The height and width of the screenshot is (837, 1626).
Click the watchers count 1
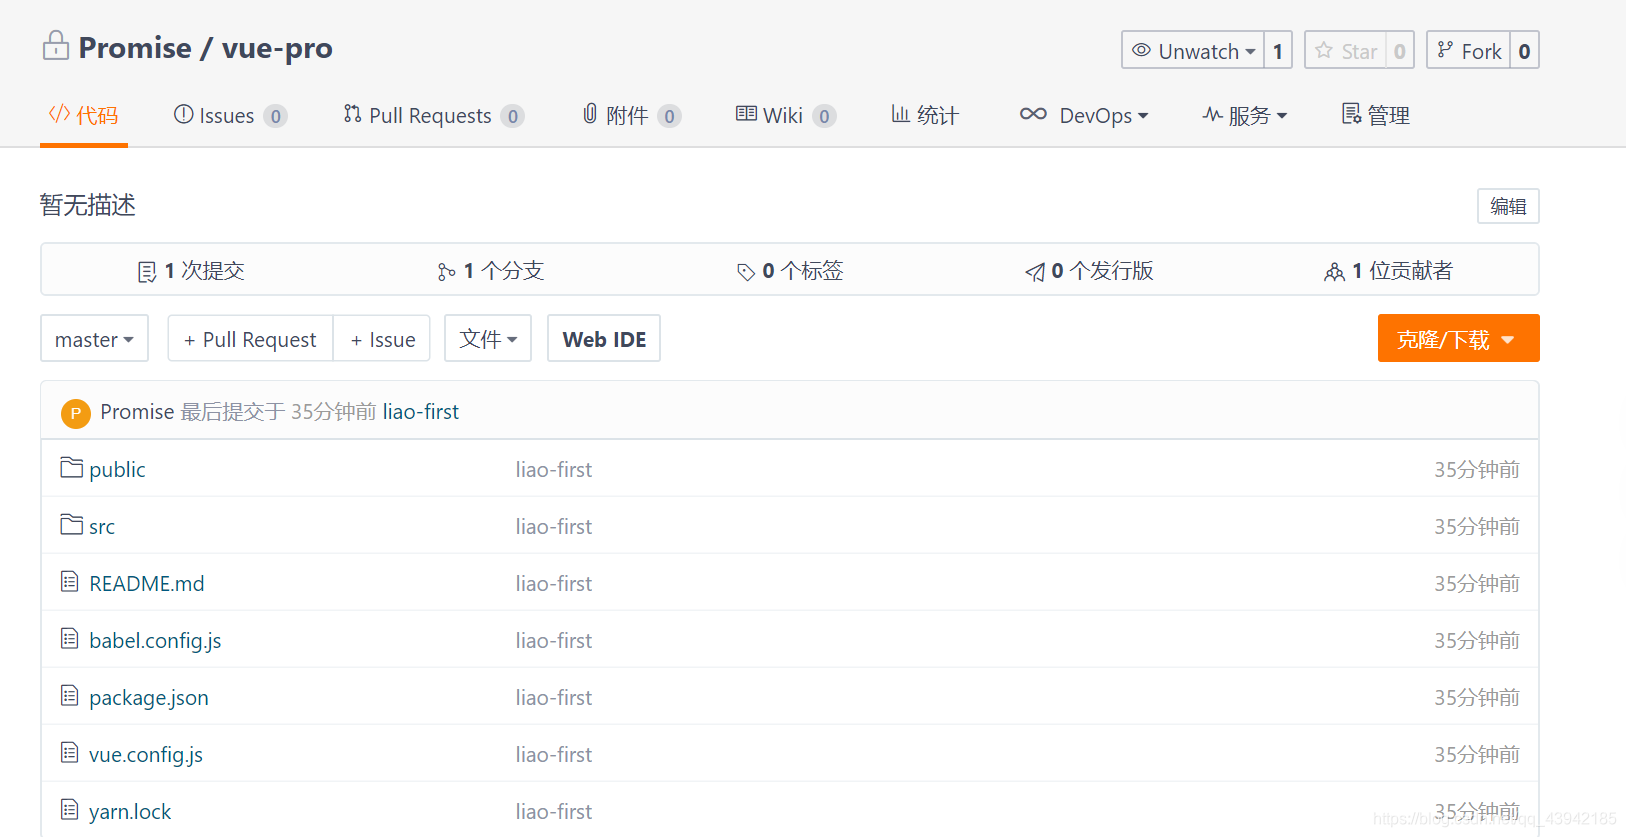point(1278,50)
